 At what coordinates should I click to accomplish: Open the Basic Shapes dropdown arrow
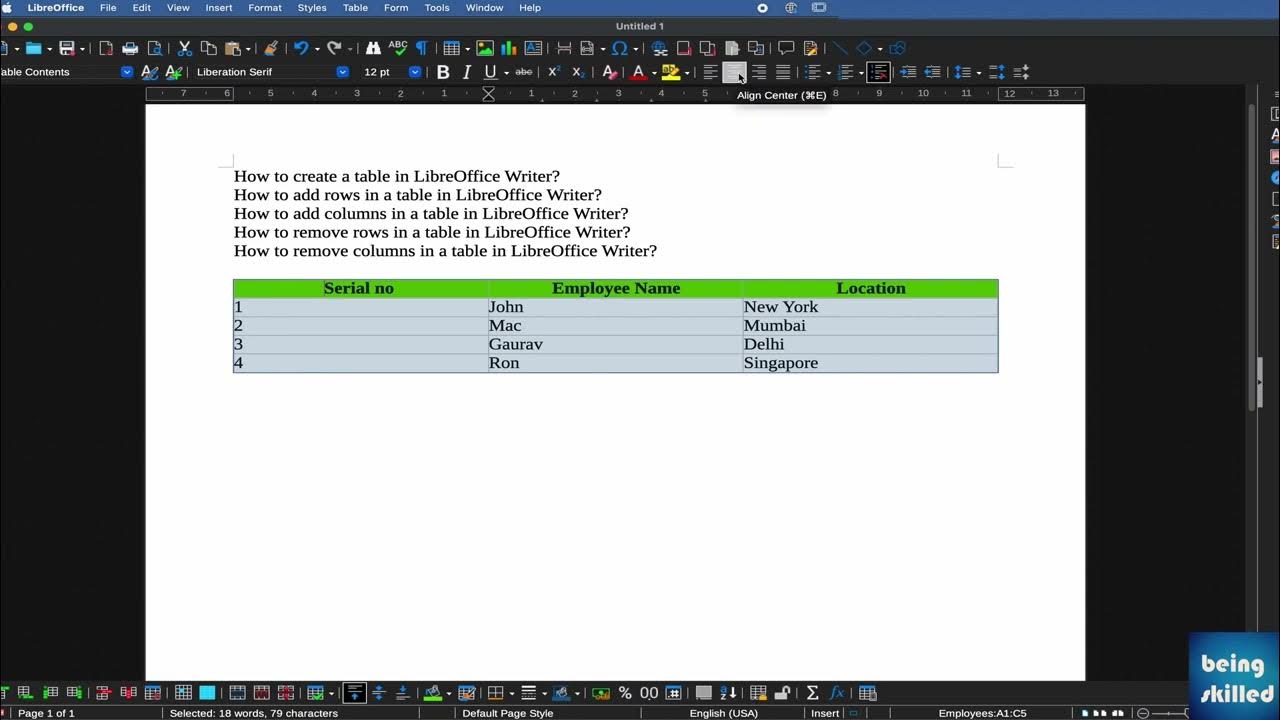[880, 48]
